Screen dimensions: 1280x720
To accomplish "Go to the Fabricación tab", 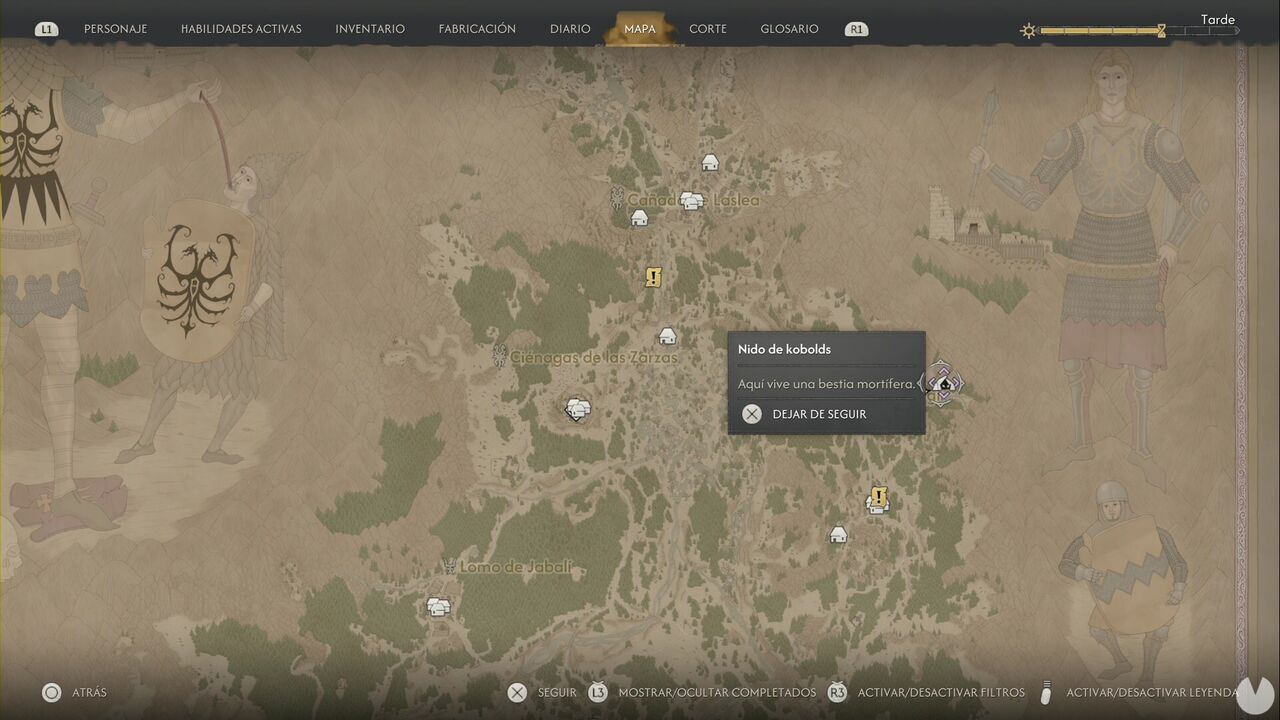I will [477, 29].
